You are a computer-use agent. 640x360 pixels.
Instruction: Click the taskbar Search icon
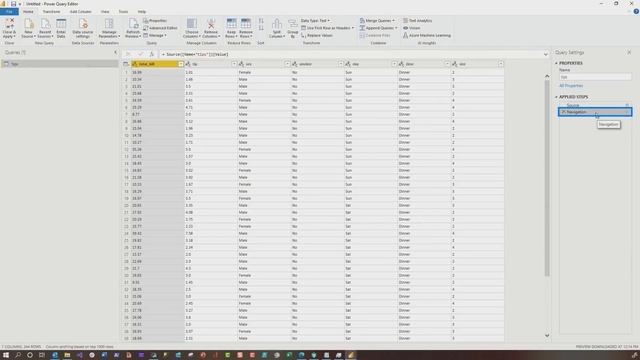(18, 355)
